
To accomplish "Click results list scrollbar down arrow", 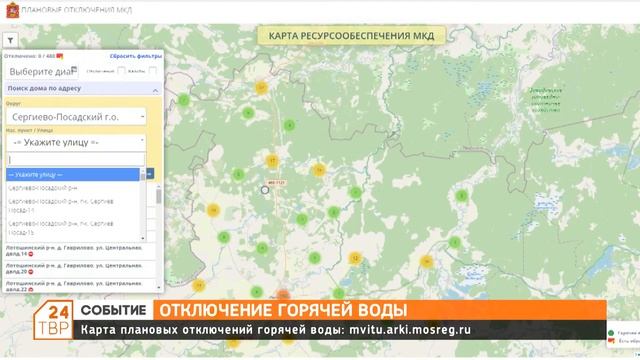I will [159, 288].
